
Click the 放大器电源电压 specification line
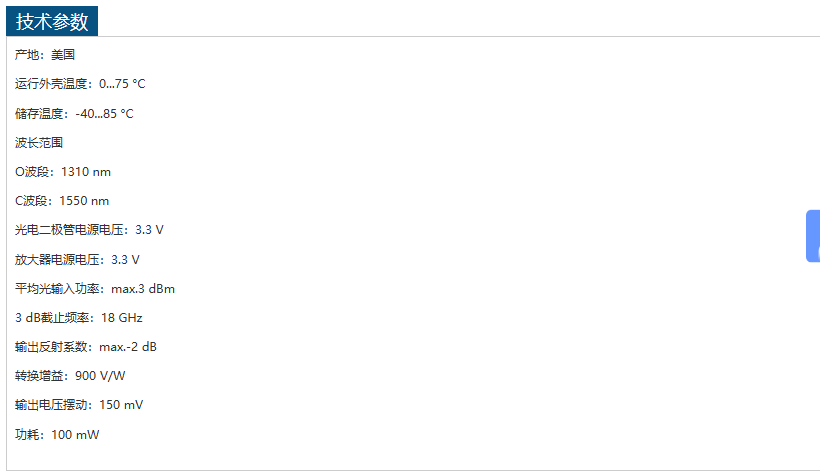77,259
